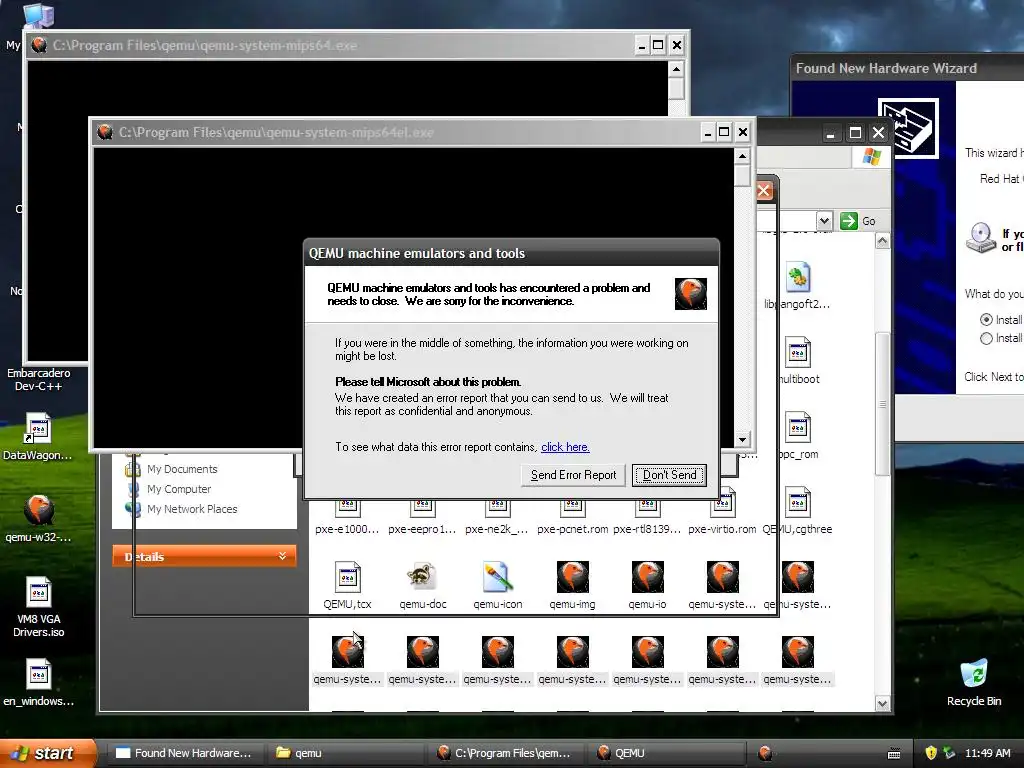This screenshot has height=768, width=1024.
Task: Switch to C:\Program Files\qem... taskbar button
Action: pyautogui.click(x=505, y=753)
